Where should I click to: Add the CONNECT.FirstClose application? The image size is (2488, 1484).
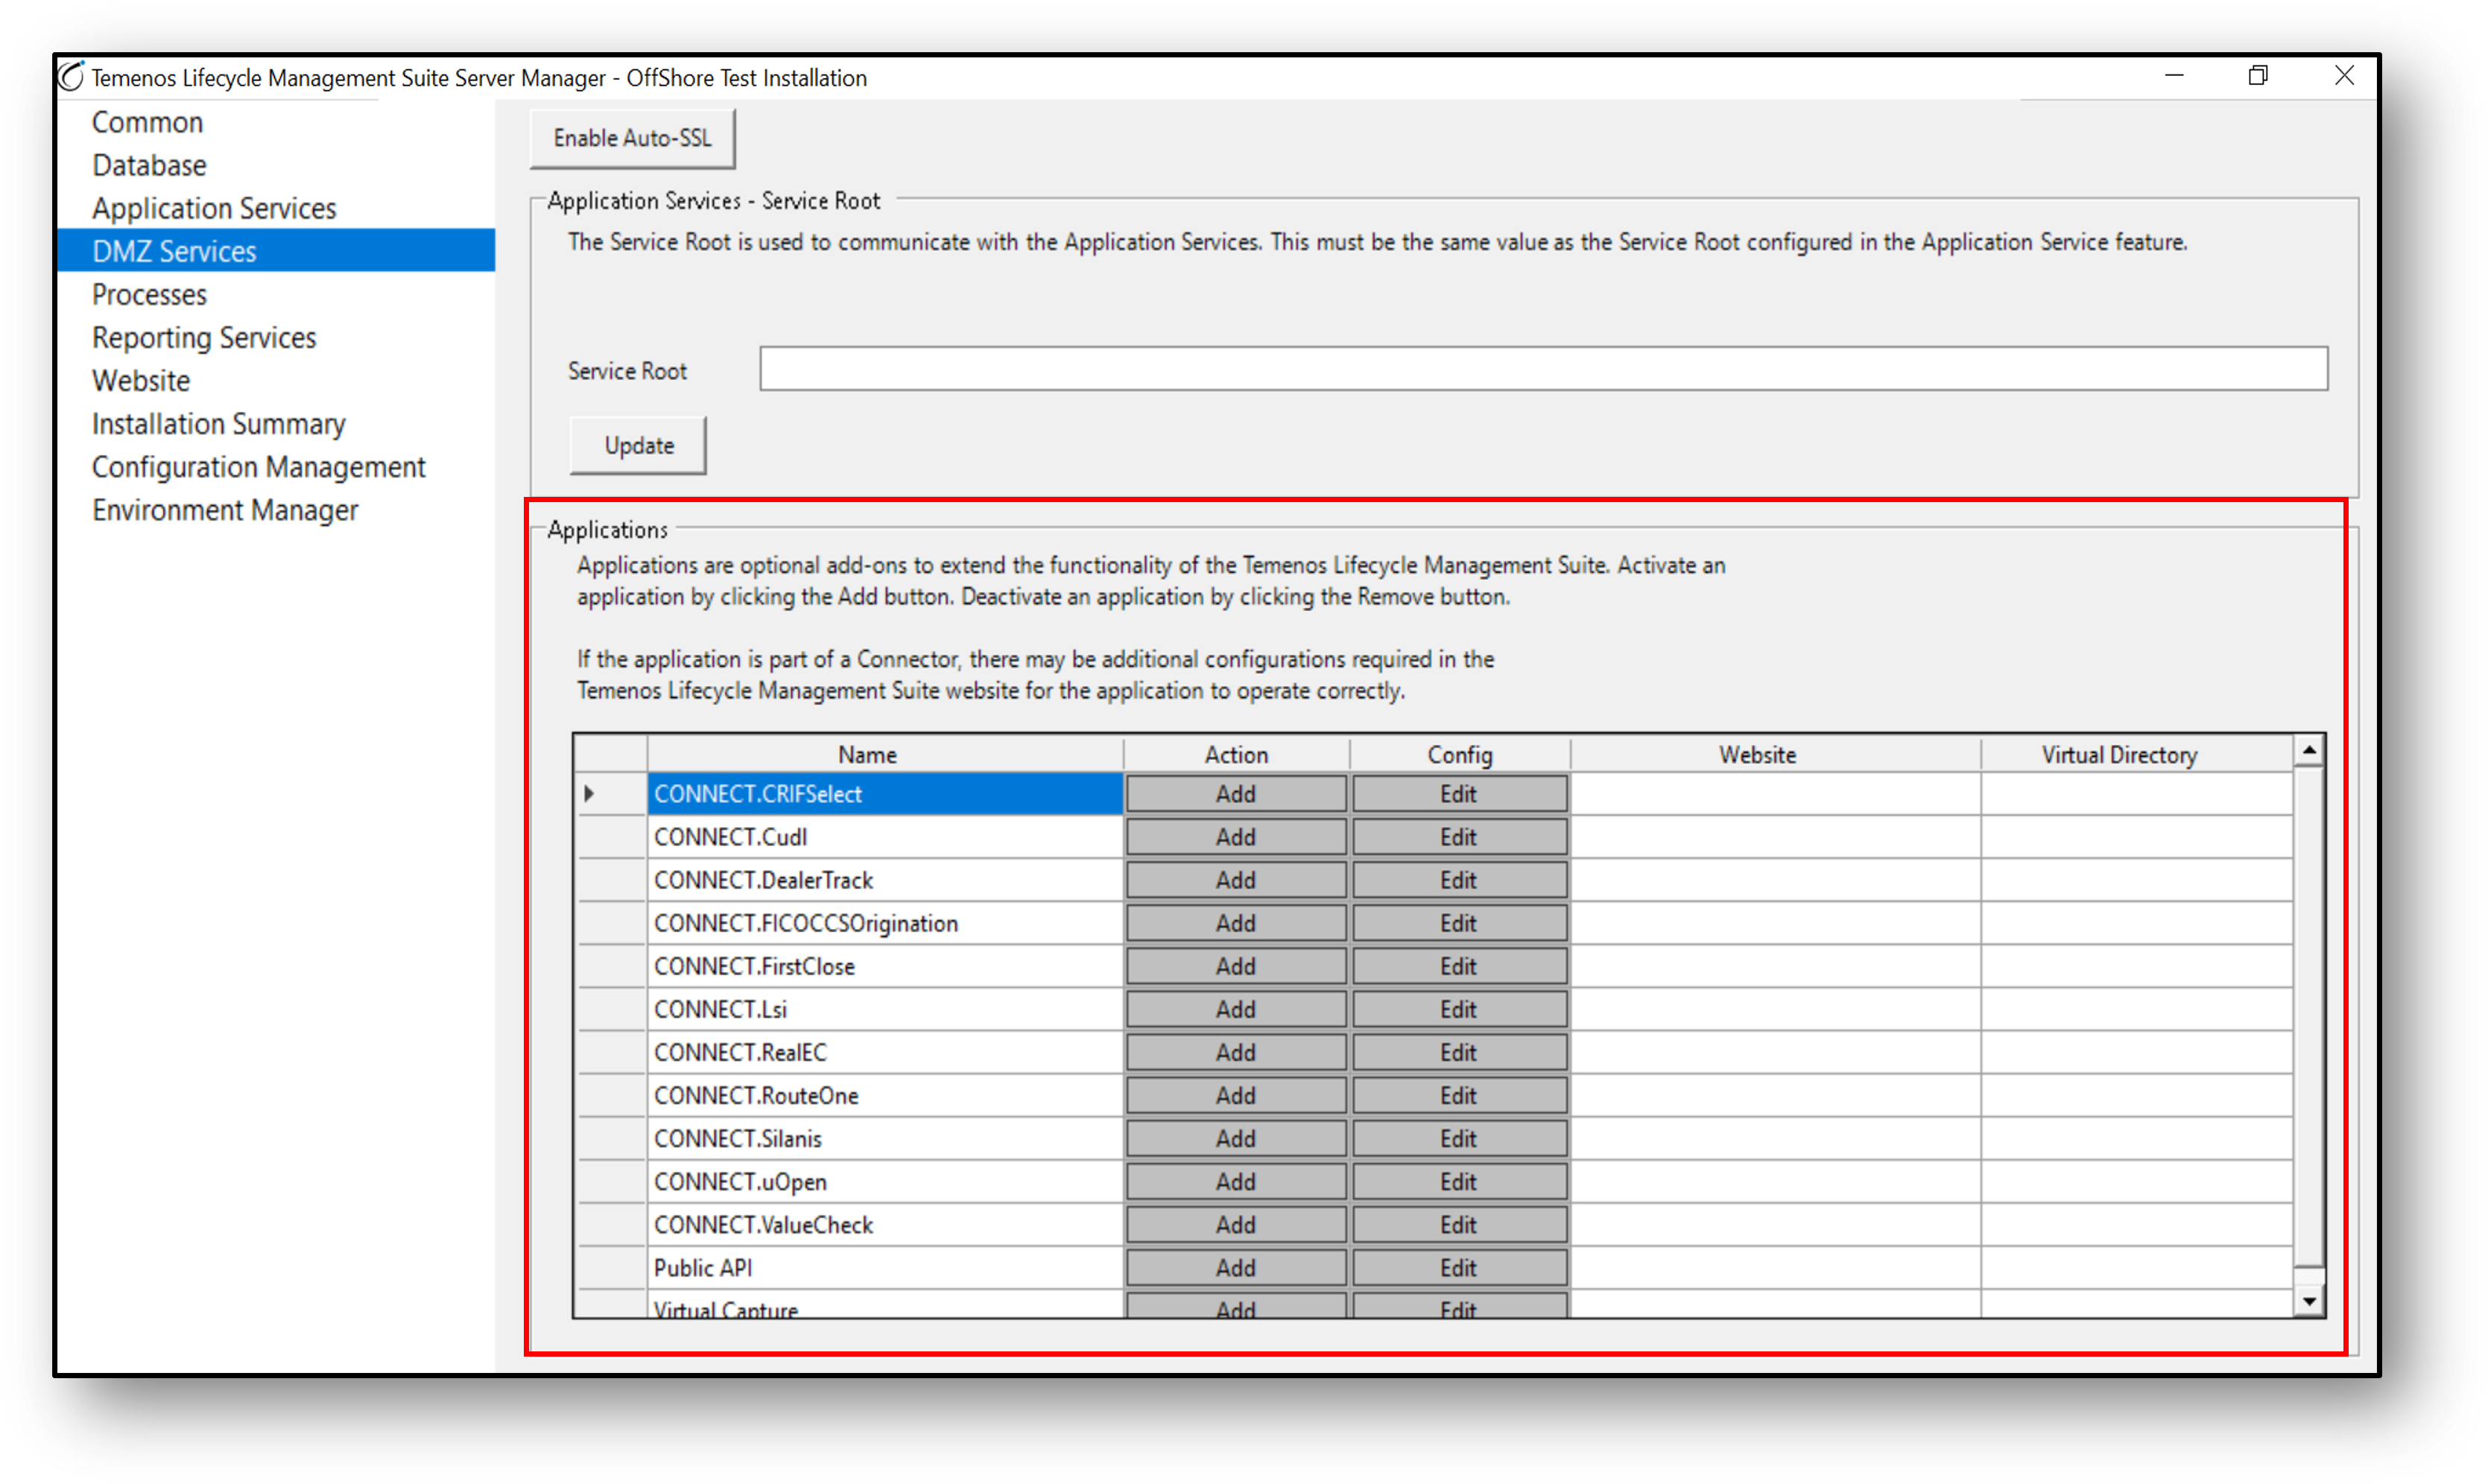(x=1236, y=966)
